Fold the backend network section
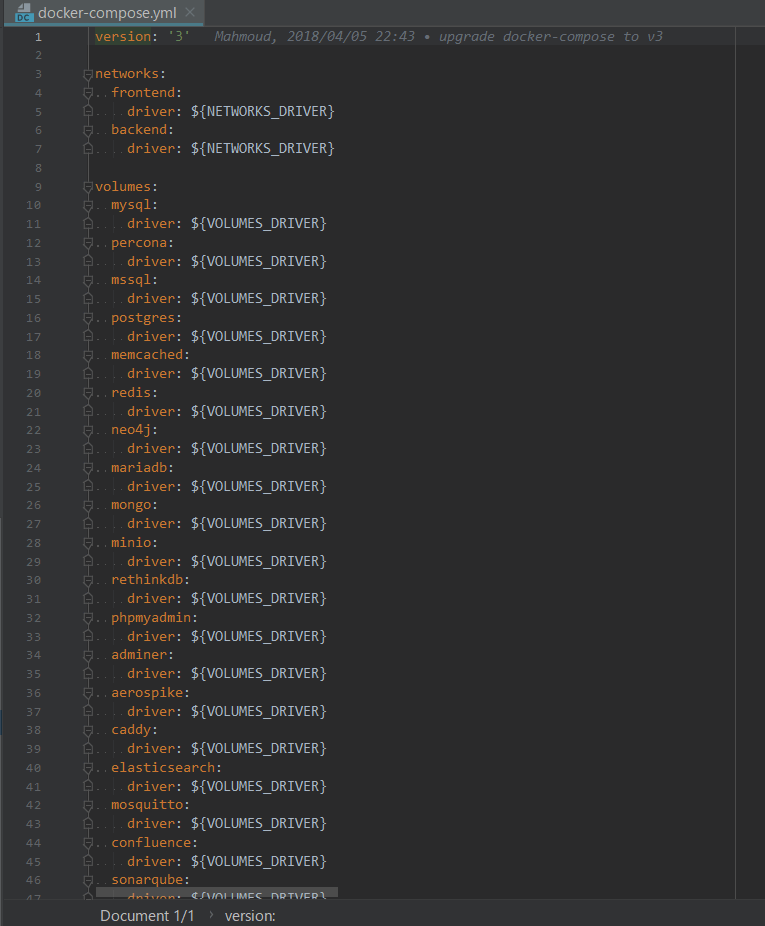Screen dimensions: 765x926 click(88, 130)
